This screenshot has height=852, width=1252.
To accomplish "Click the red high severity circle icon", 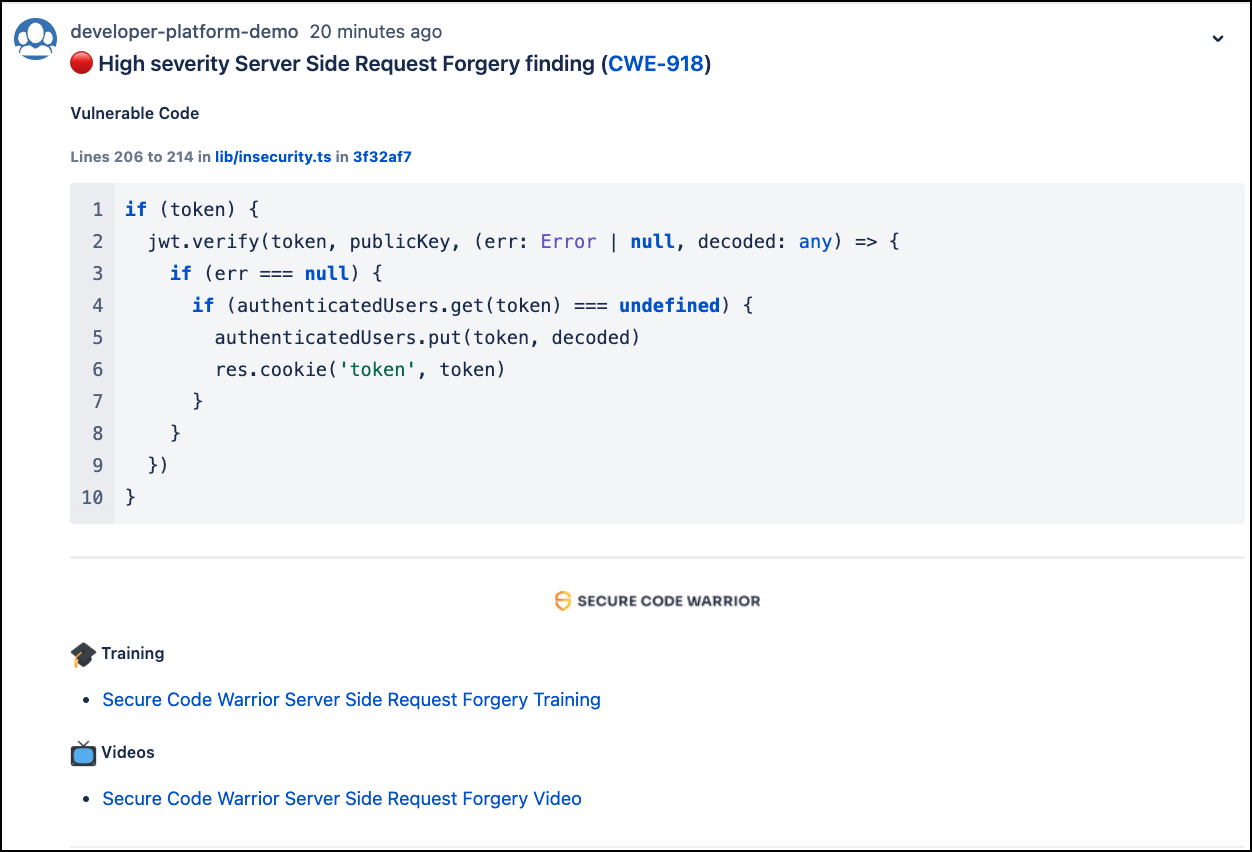I will 82,64.
